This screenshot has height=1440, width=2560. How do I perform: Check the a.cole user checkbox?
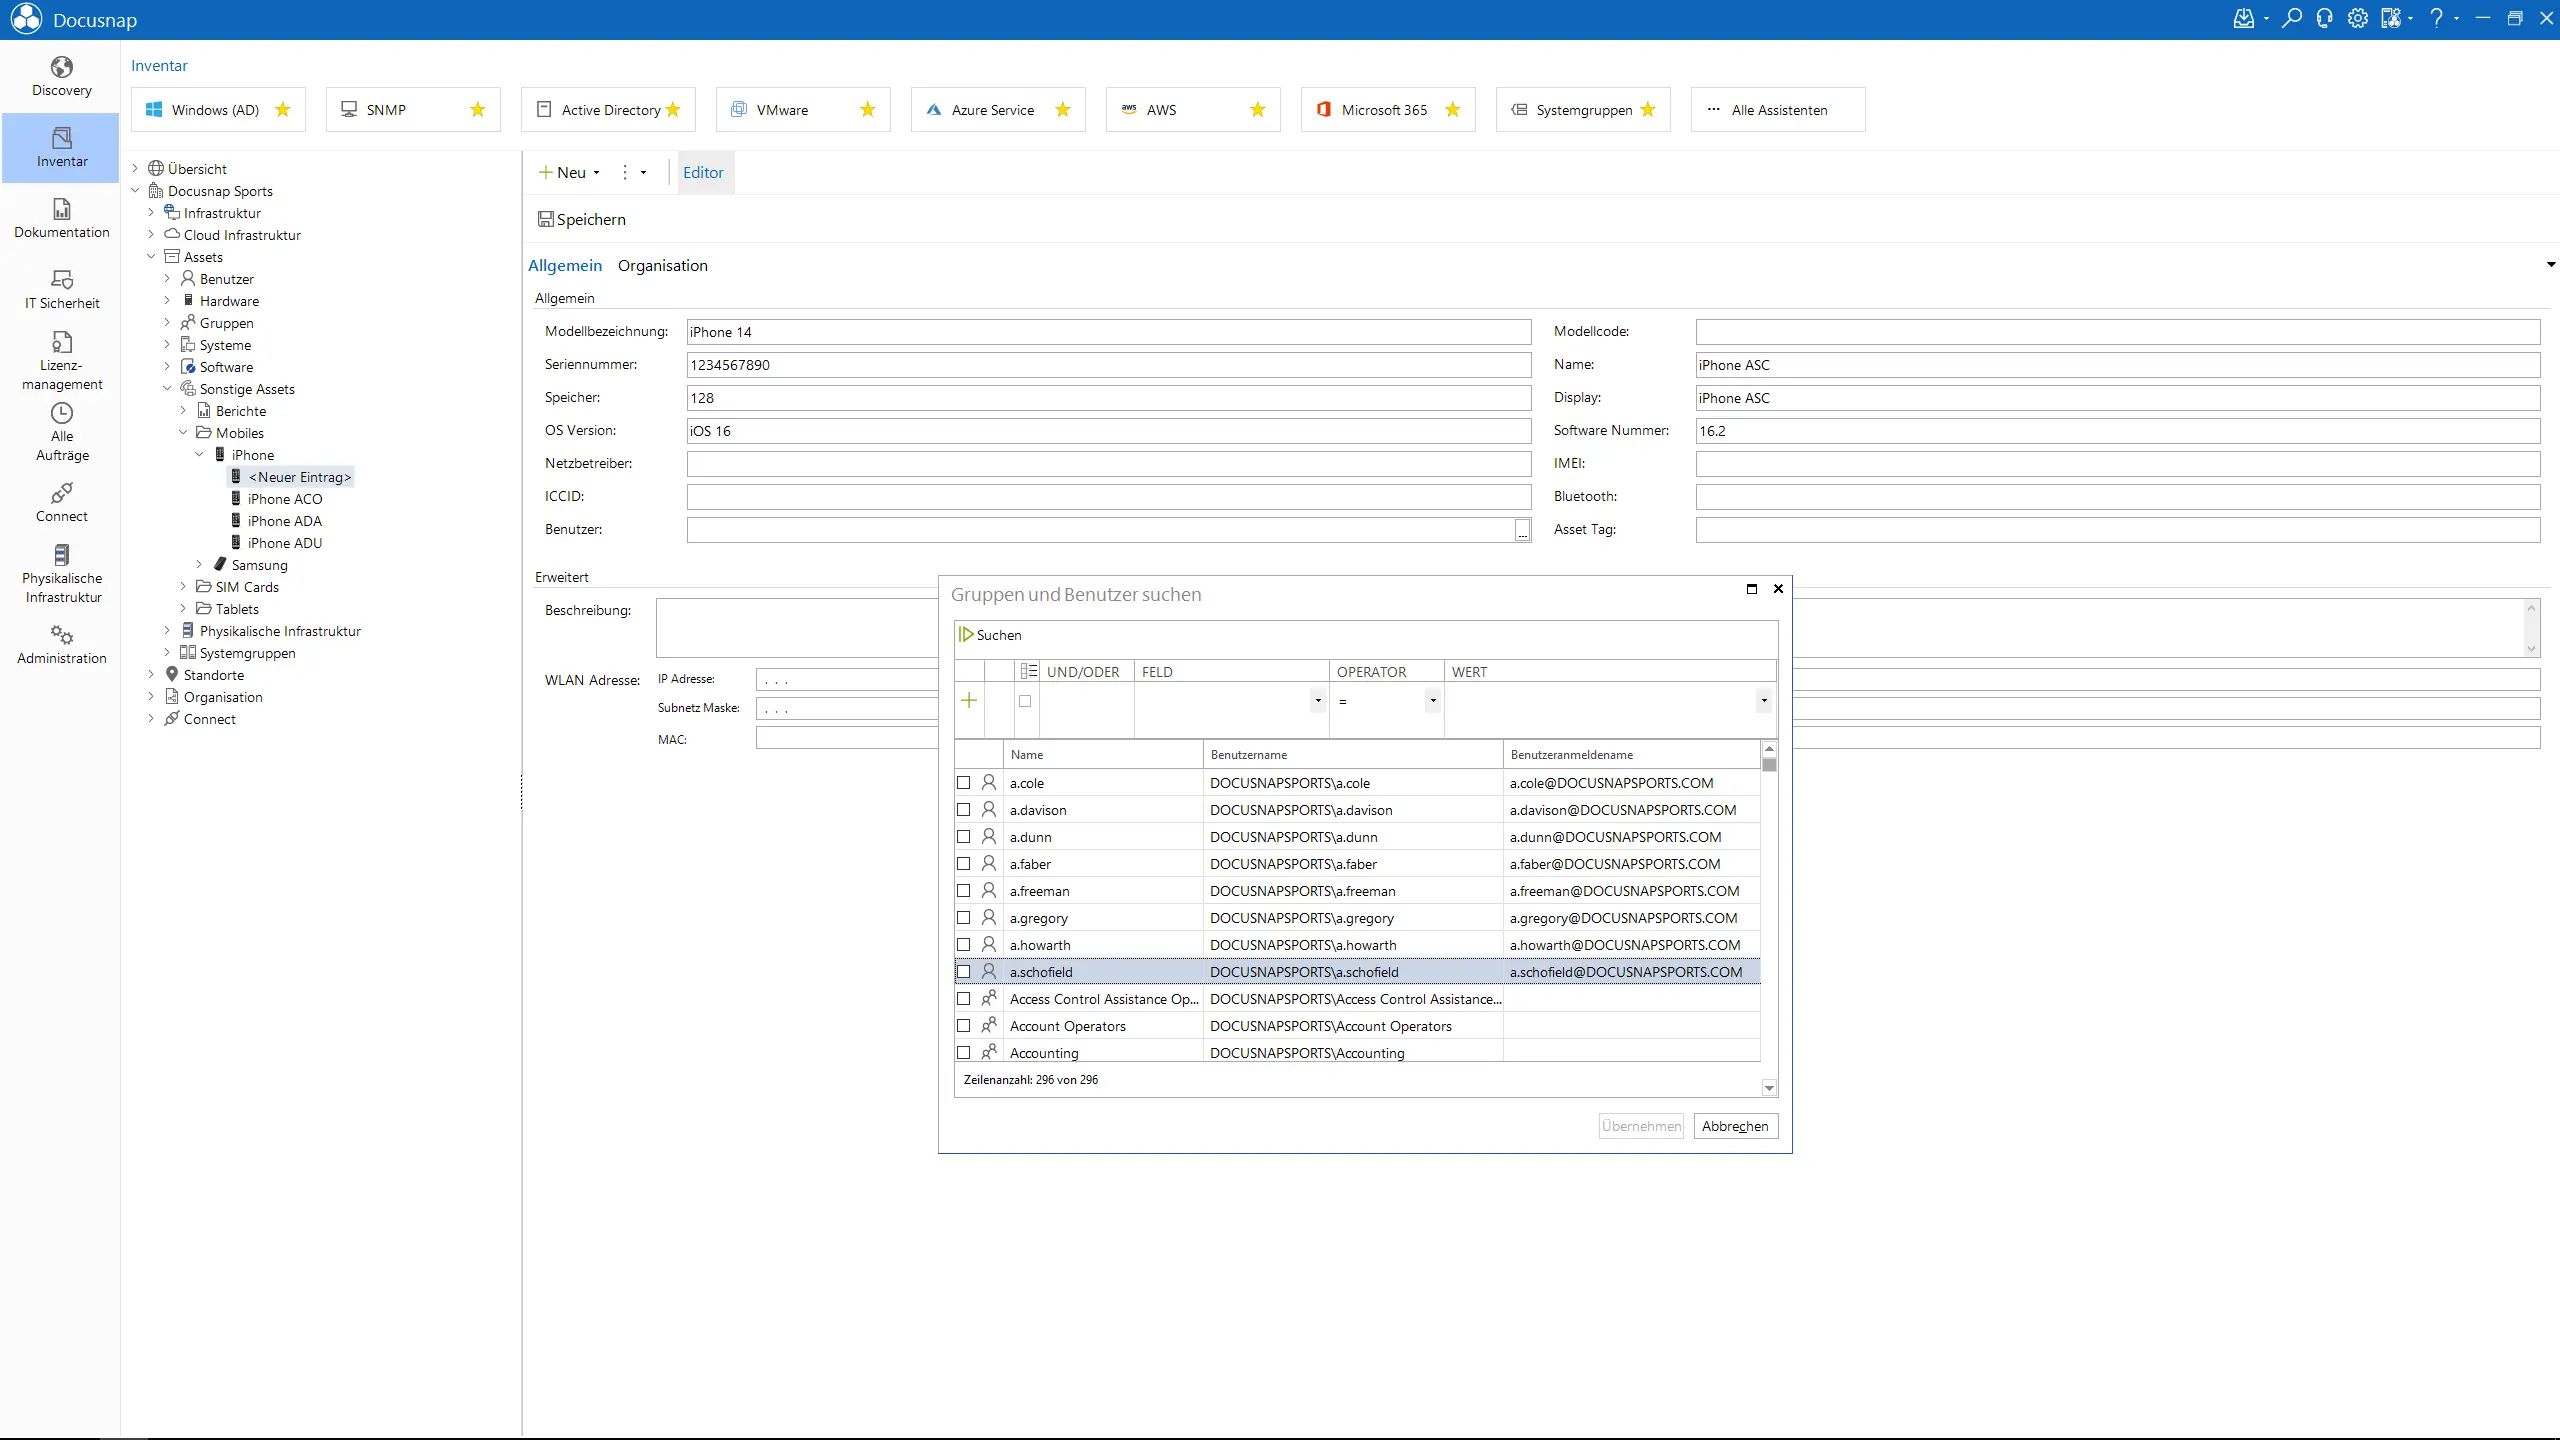[x=964, y=783]
